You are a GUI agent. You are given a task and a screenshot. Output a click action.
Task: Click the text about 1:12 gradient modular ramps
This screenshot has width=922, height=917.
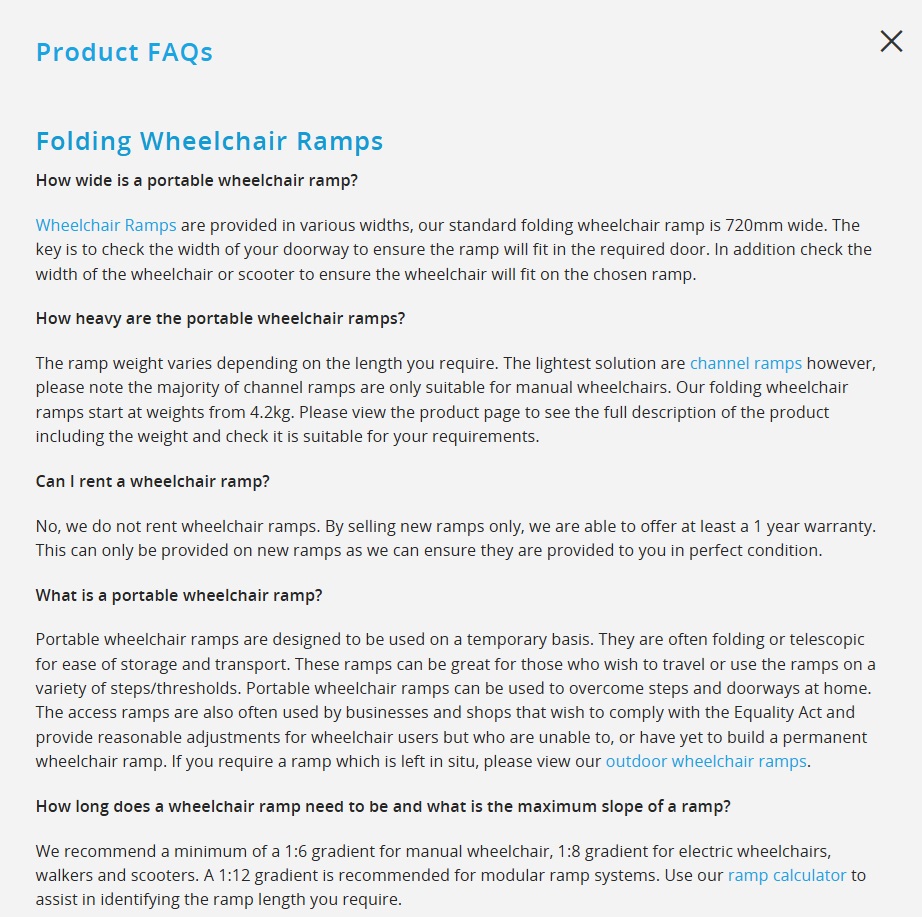point(432,875)
